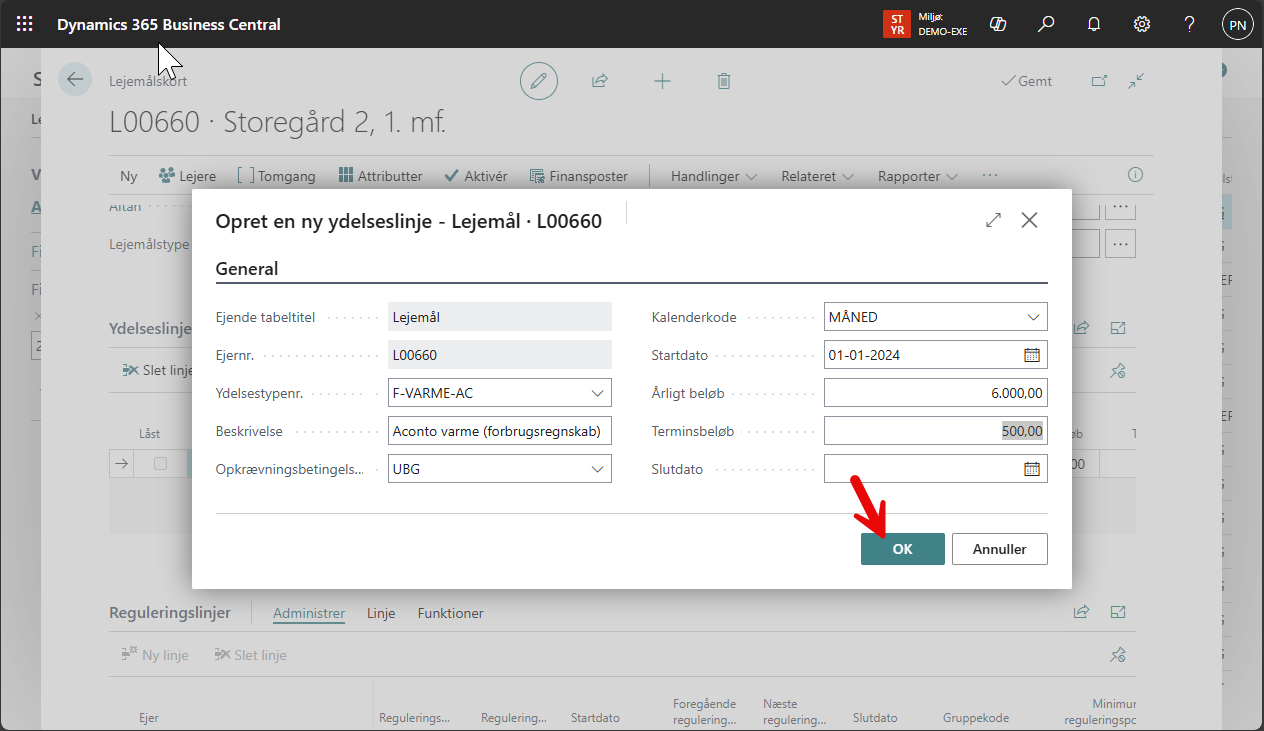Open the app launcher waffle menu
Image resolution: width=1264 pixels, height=731 pixels.
pos(25,24)
